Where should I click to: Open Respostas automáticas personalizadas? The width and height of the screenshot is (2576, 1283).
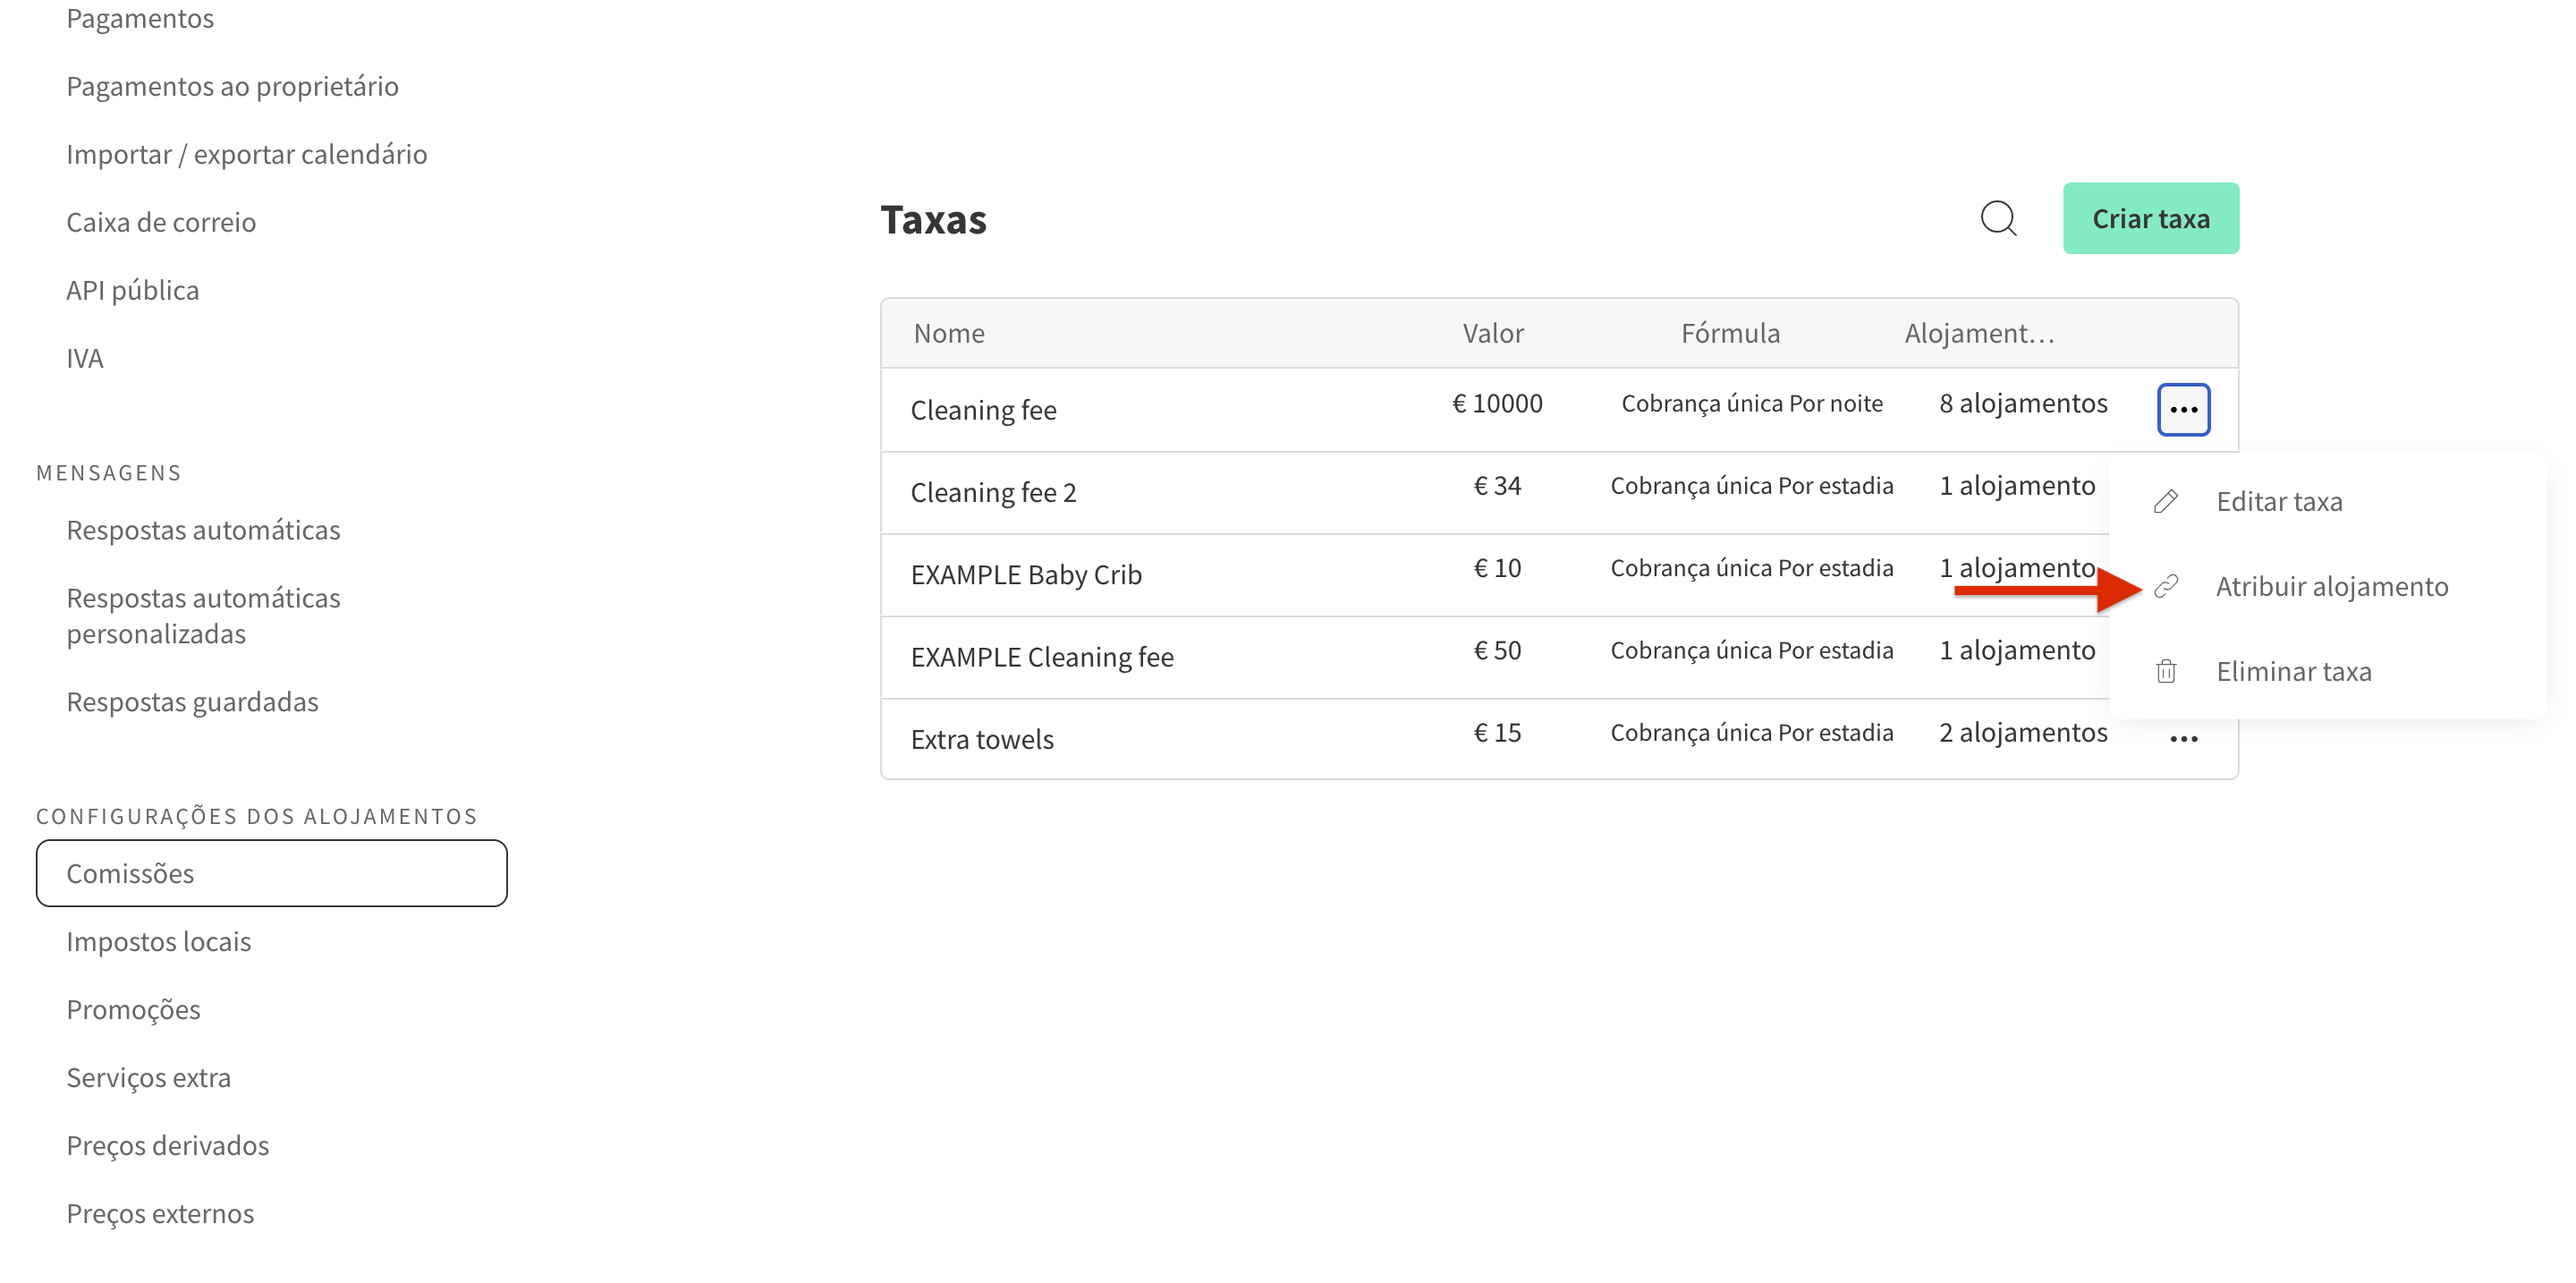click(x=203, y=615)
